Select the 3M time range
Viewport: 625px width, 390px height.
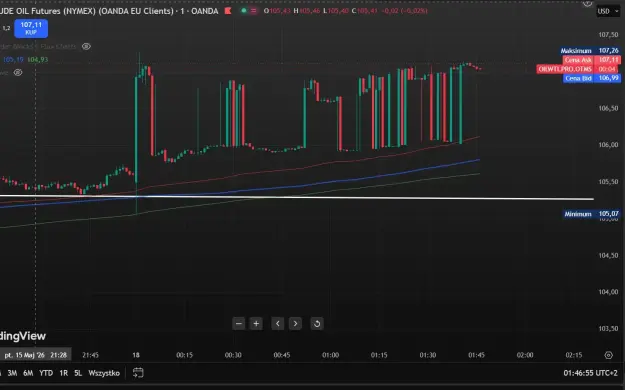(x=12, y=373)
